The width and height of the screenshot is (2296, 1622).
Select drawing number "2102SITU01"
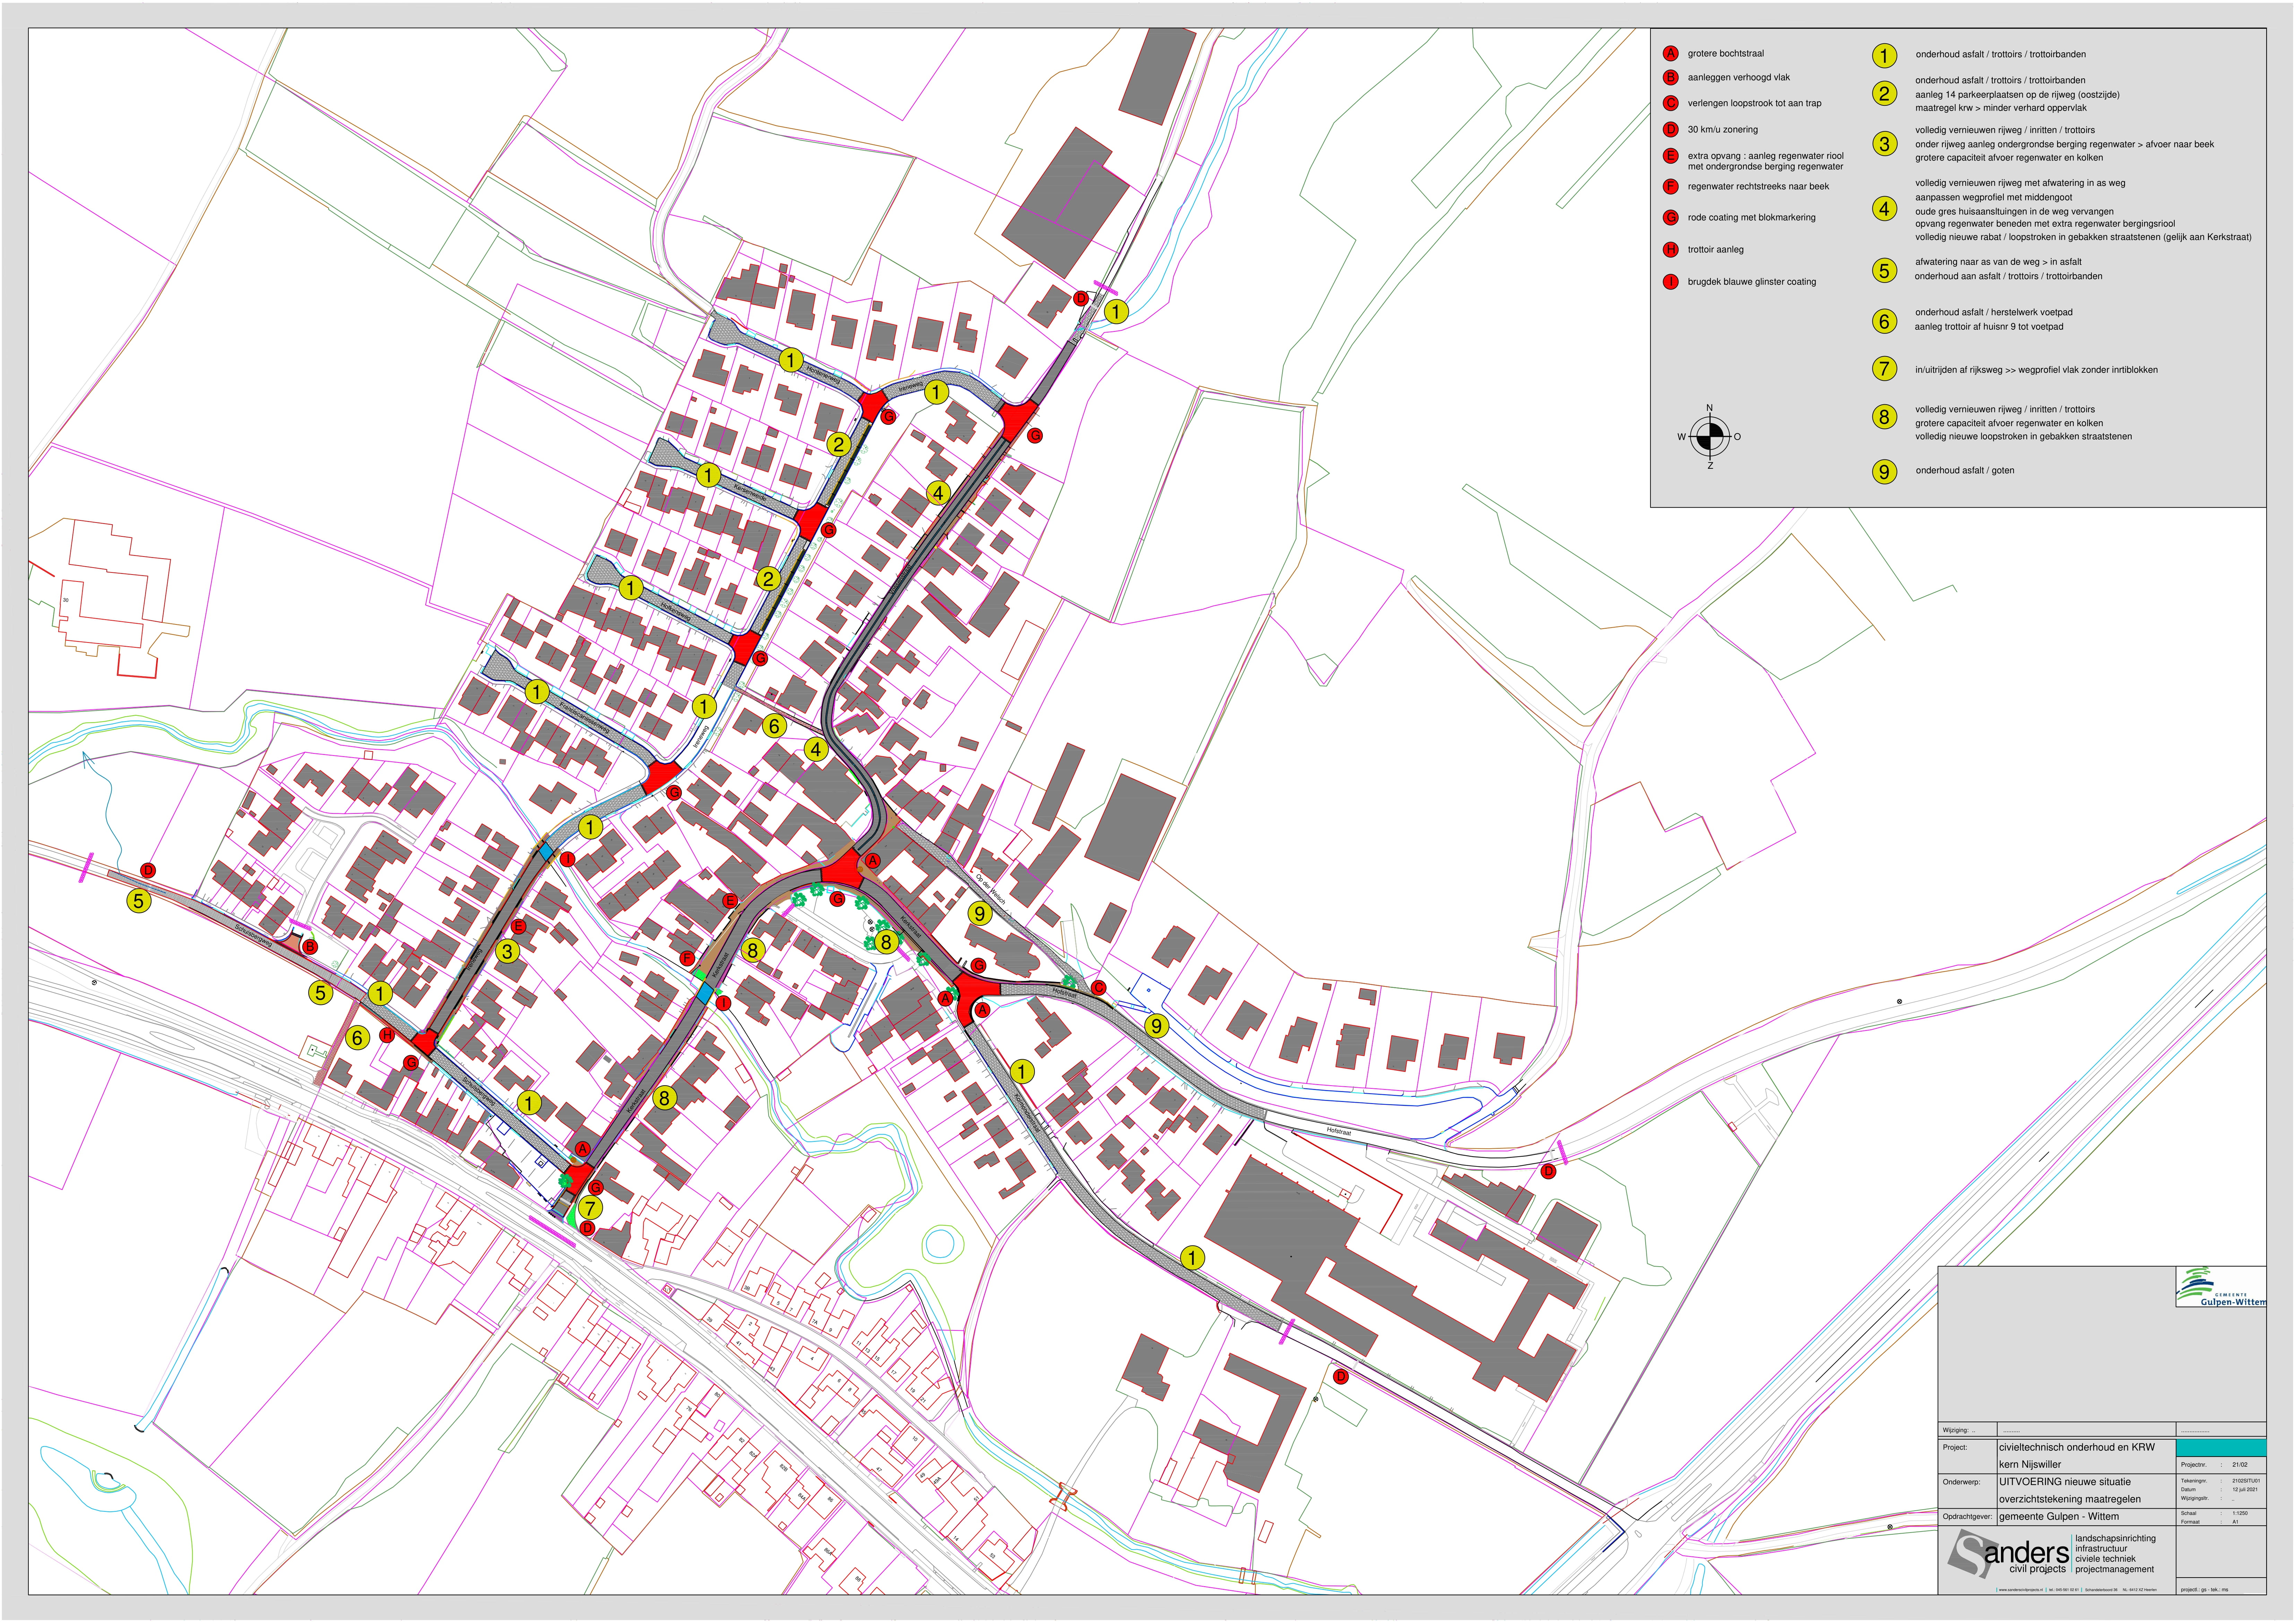click(x=2246, y=1481)
